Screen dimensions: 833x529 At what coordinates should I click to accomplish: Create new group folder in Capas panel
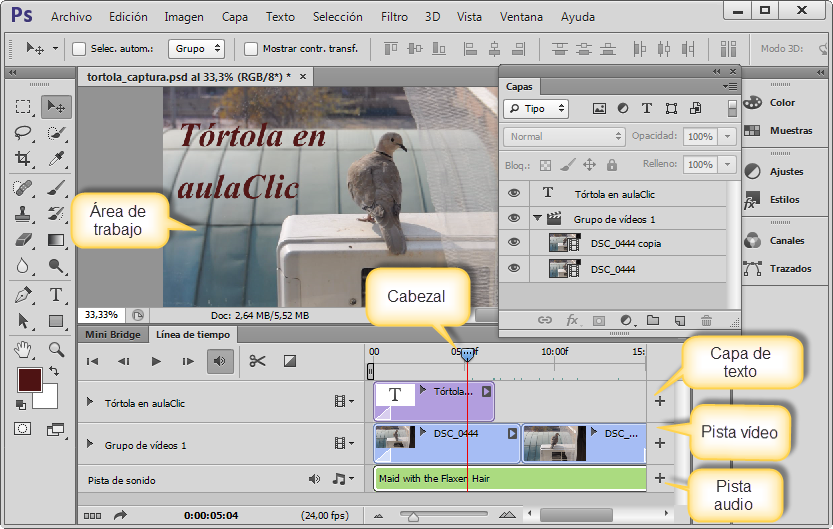pos(653,320)
